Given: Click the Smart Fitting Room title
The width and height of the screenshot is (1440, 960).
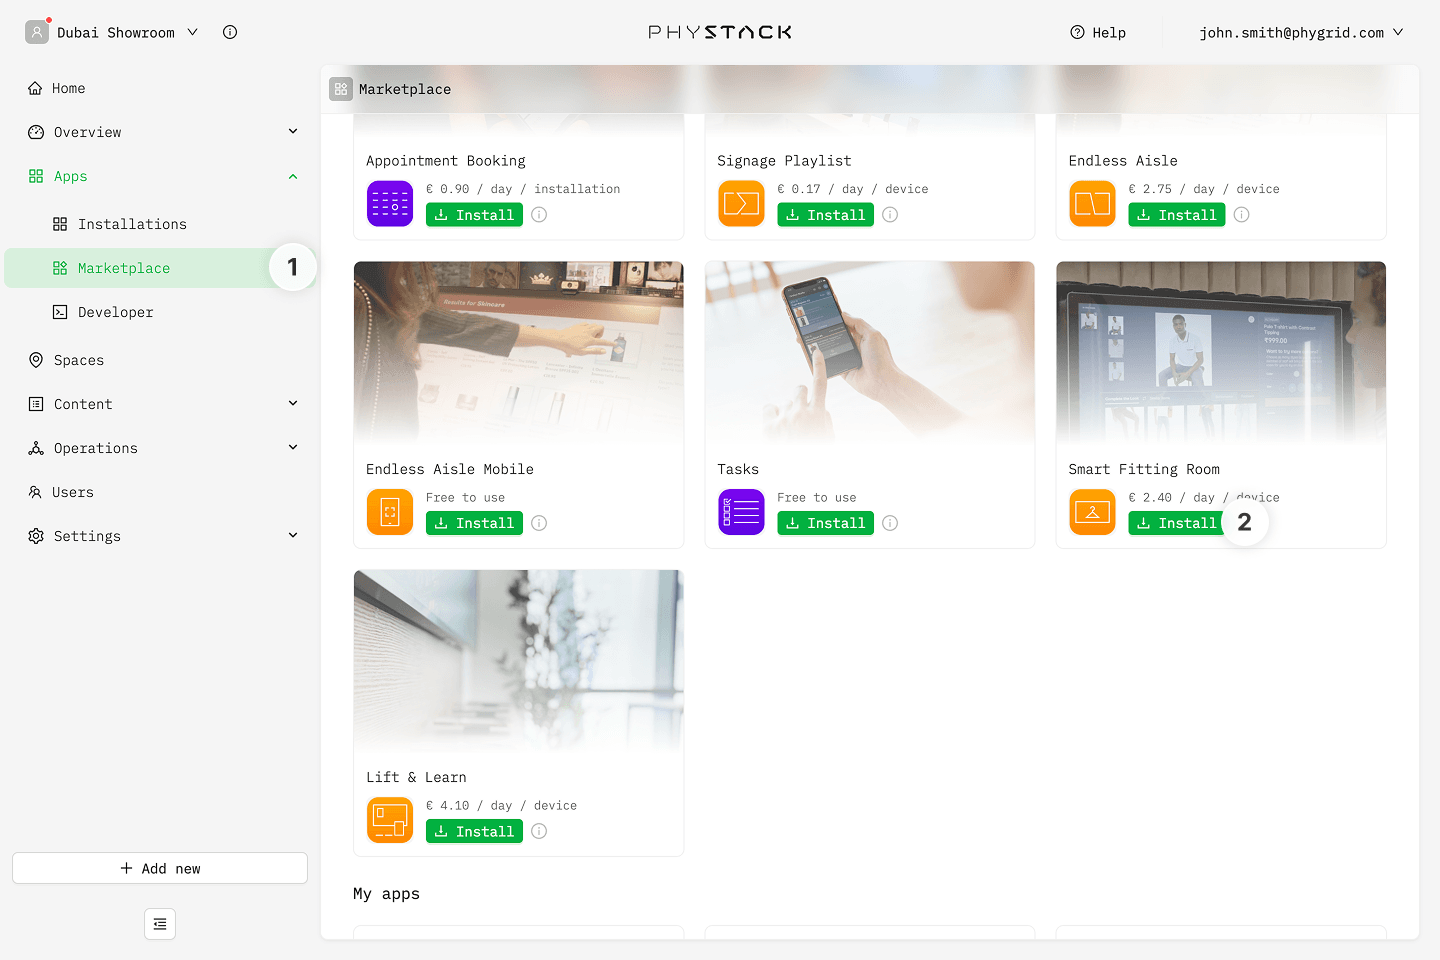Looking at the screenshot, I should (x=1144, y=469).
